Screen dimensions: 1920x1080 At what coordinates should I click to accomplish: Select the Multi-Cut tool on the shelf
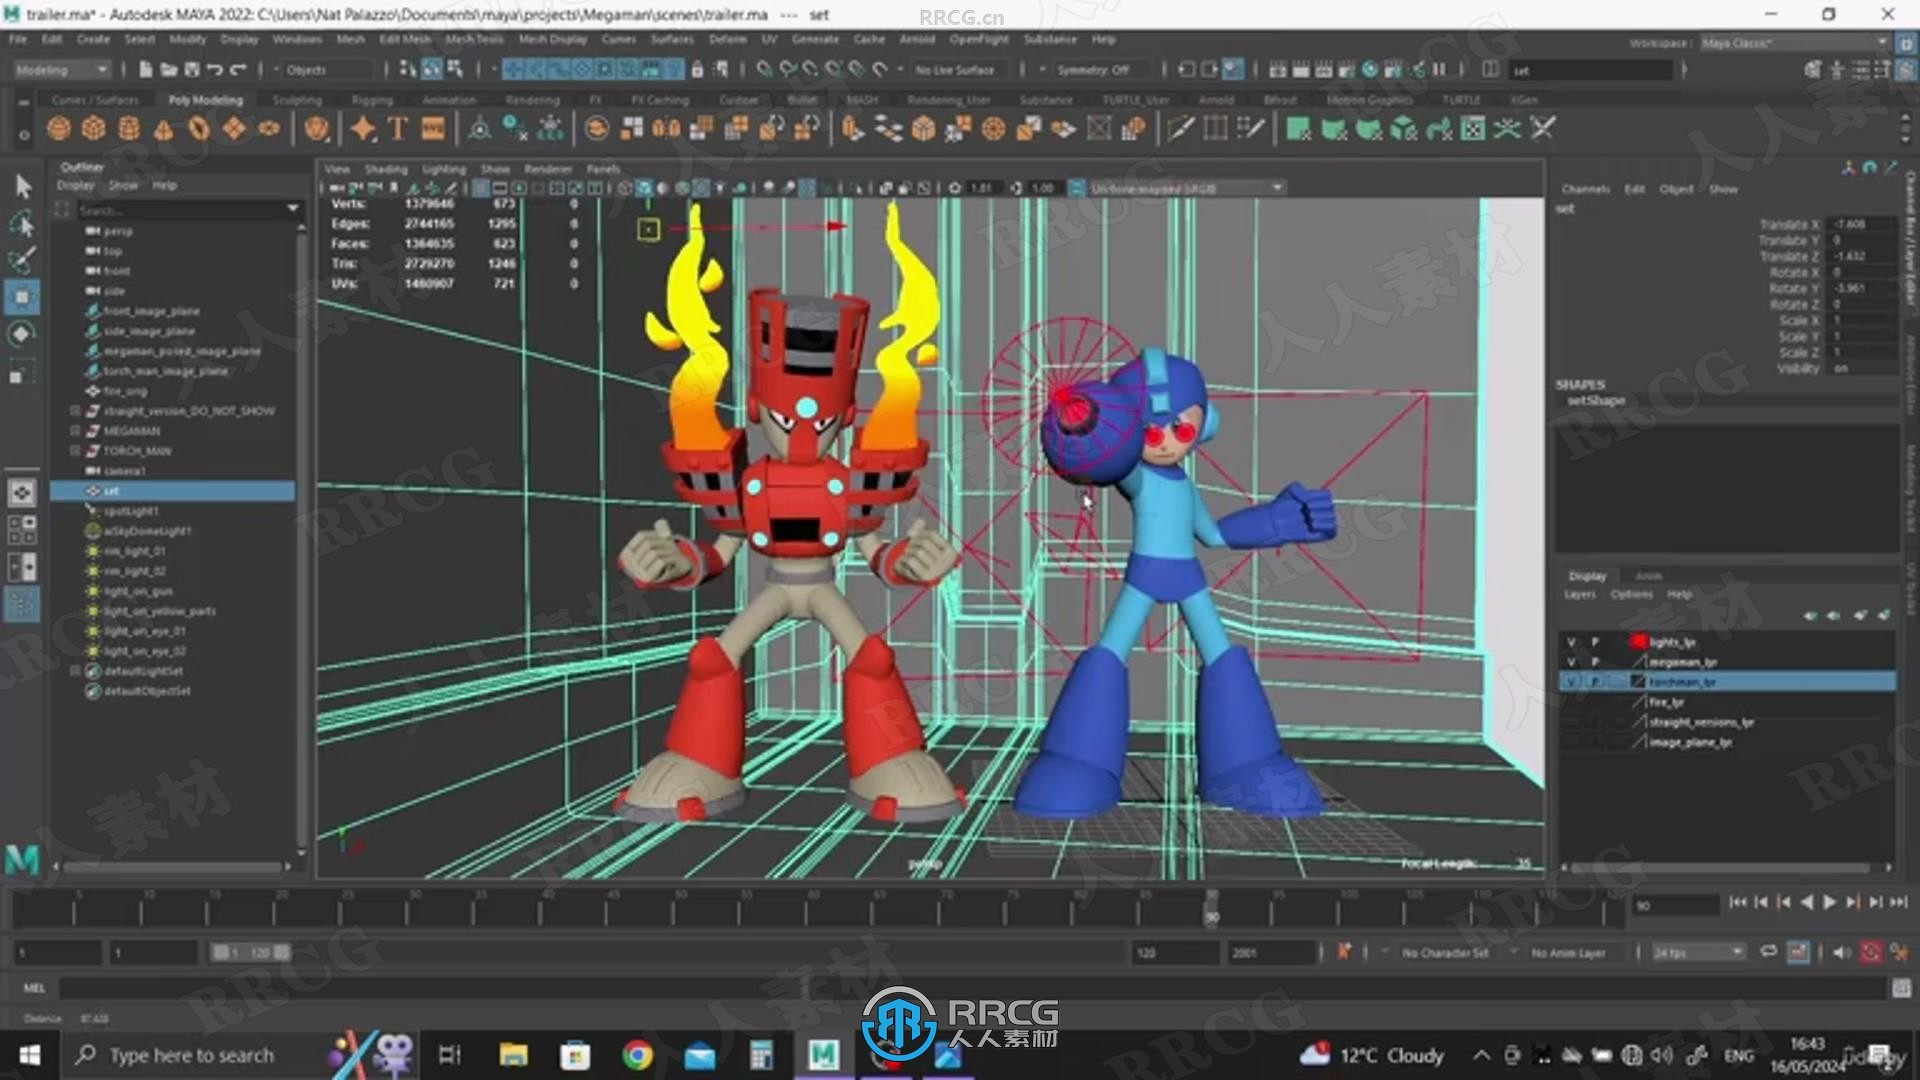(x=1181, y=129)
